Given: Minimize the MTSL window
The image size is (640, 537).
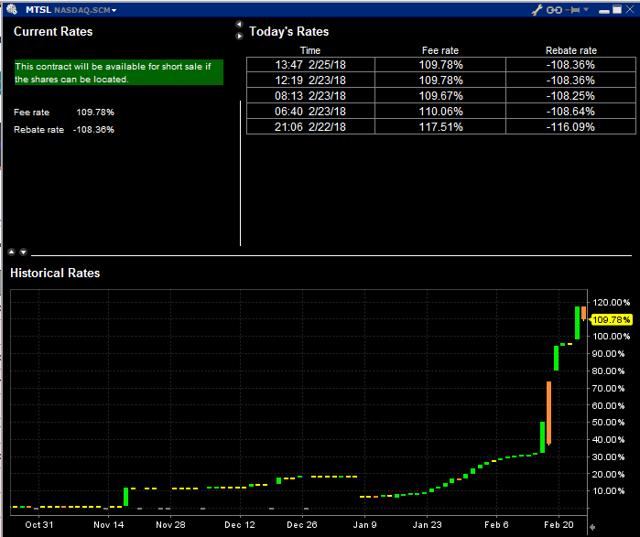Looking at the screenshot, I should point(604,10).
